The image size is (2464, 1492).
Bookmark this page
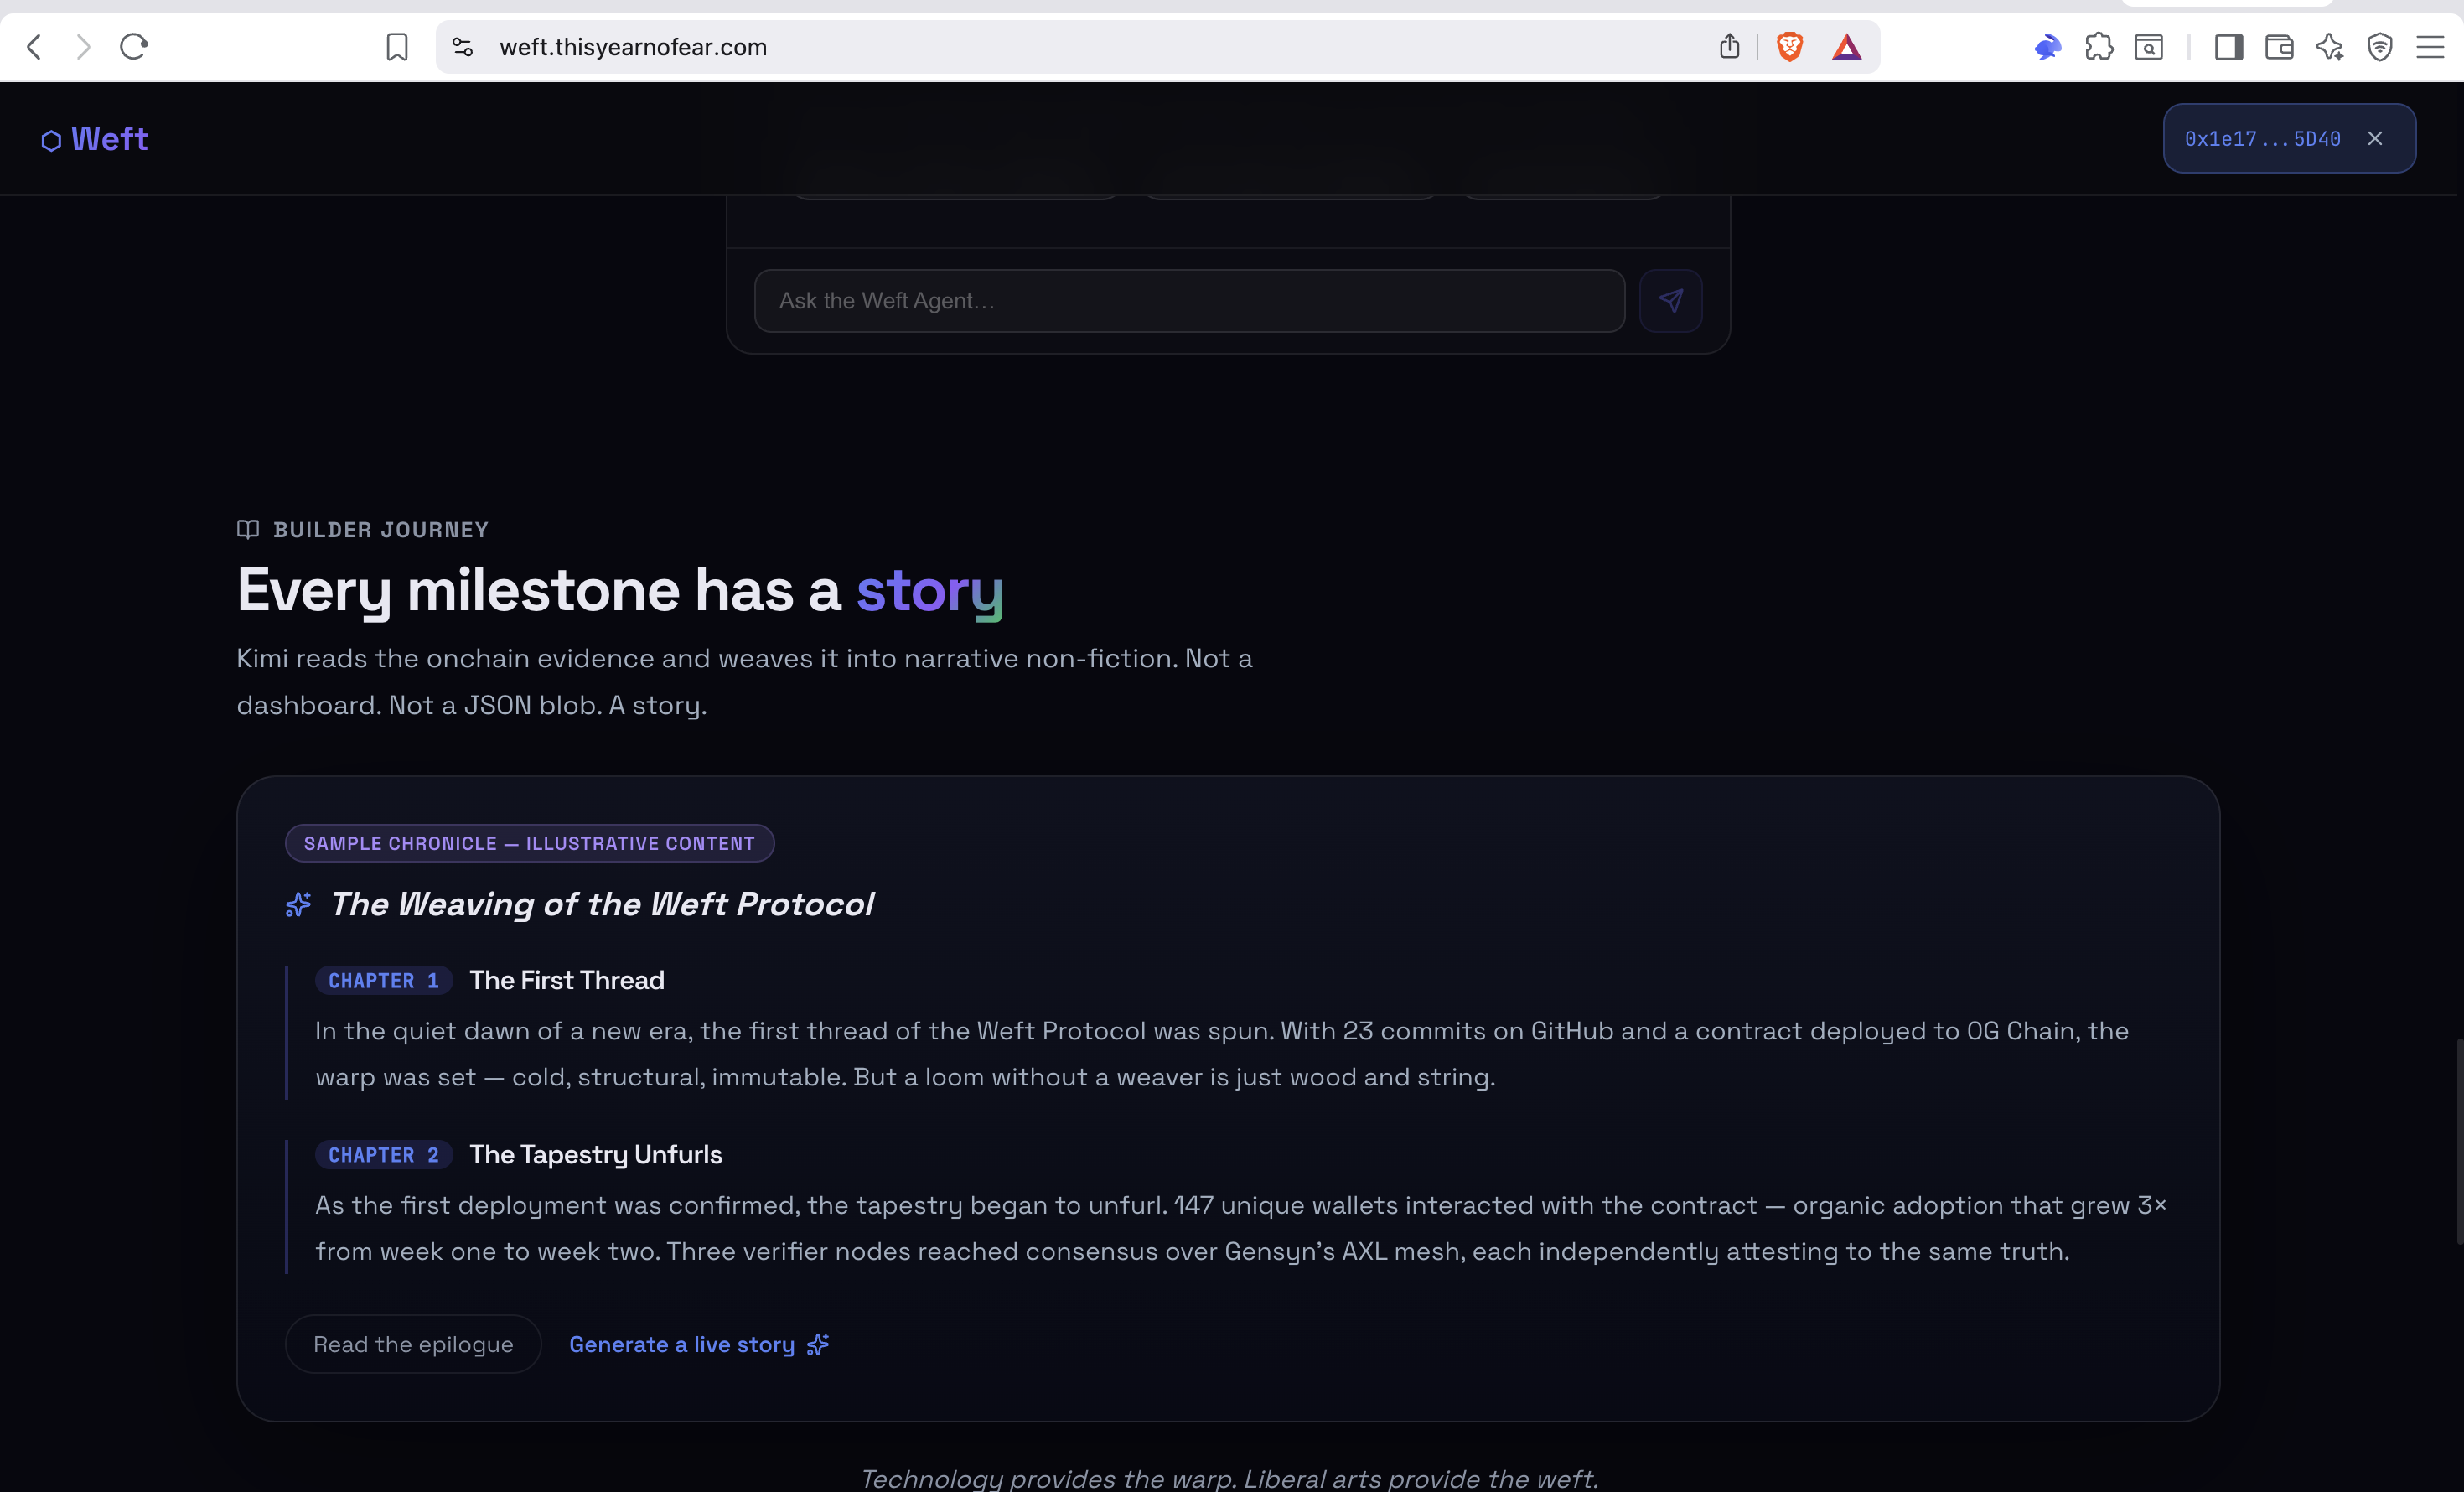tap(397, 47)
